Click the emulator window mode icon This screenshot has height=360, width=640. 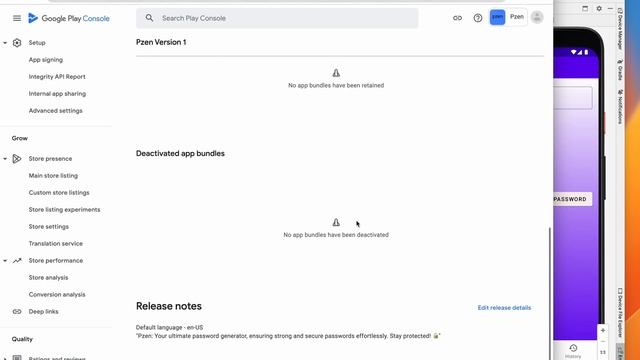point(585,8)
